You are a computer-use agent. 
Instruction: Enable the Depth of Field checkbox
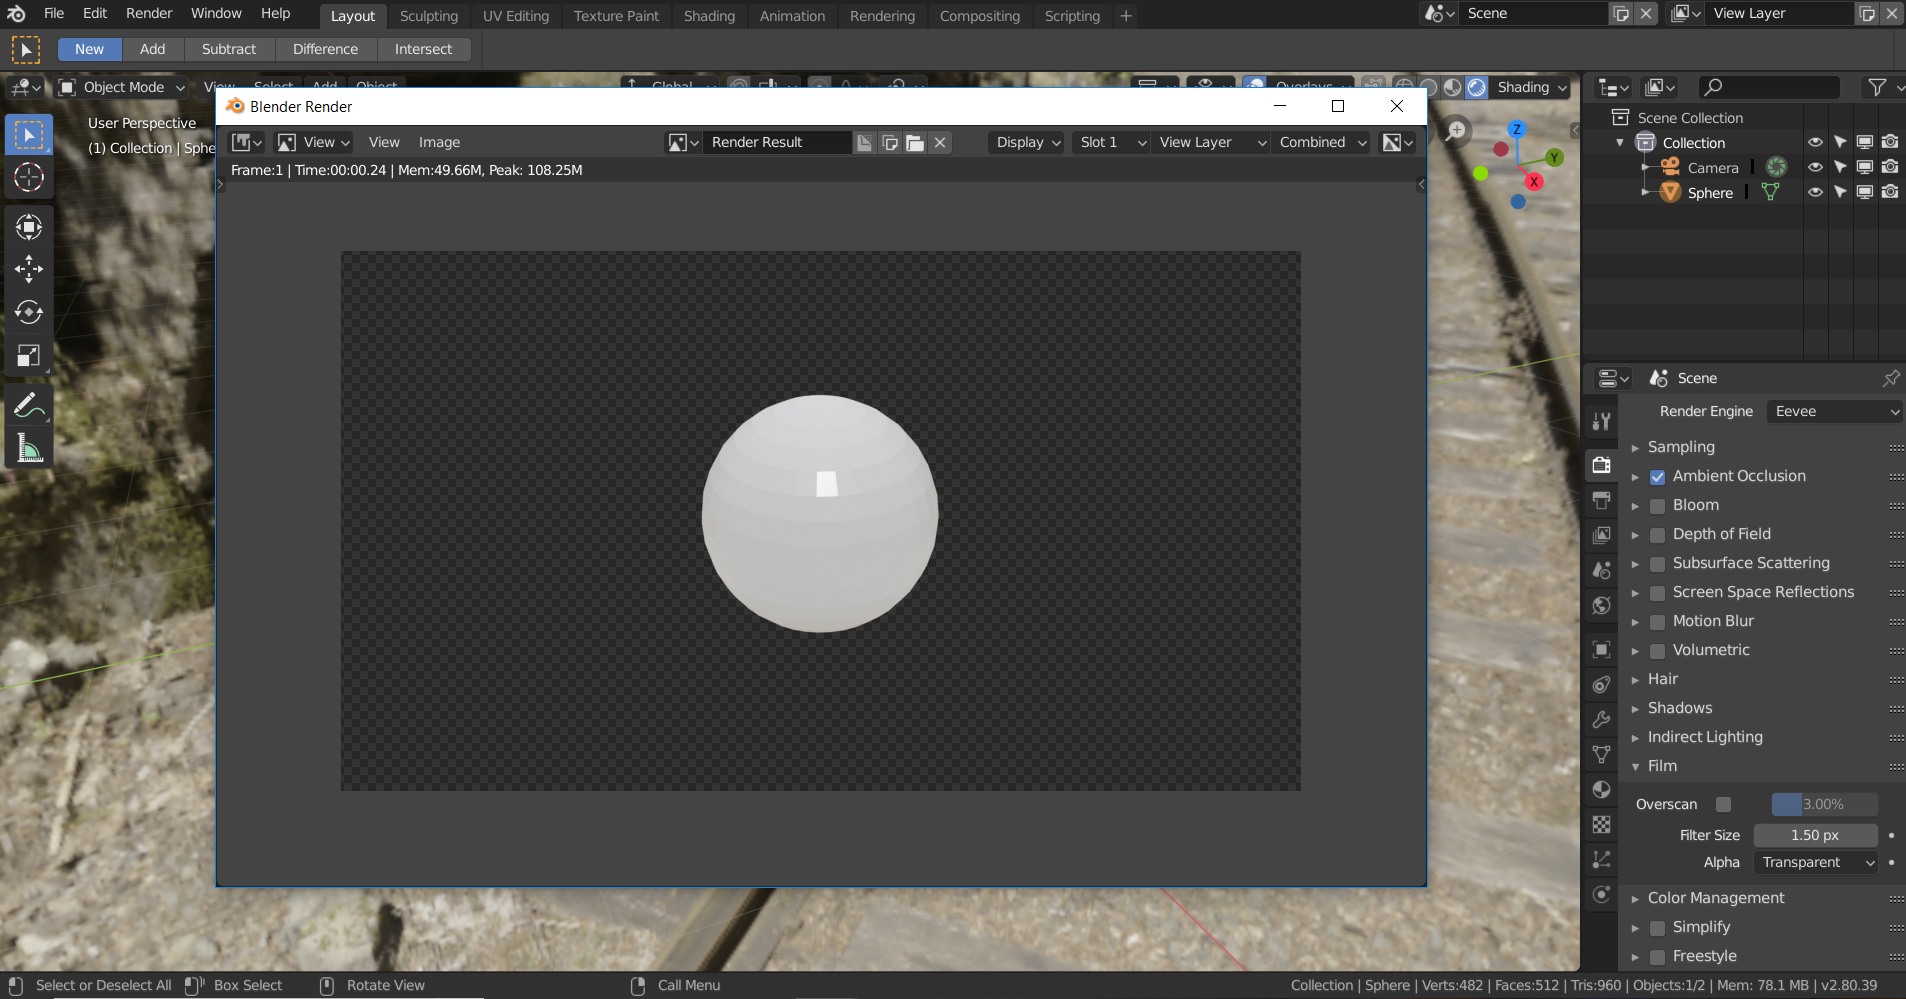coord(1657,535)
